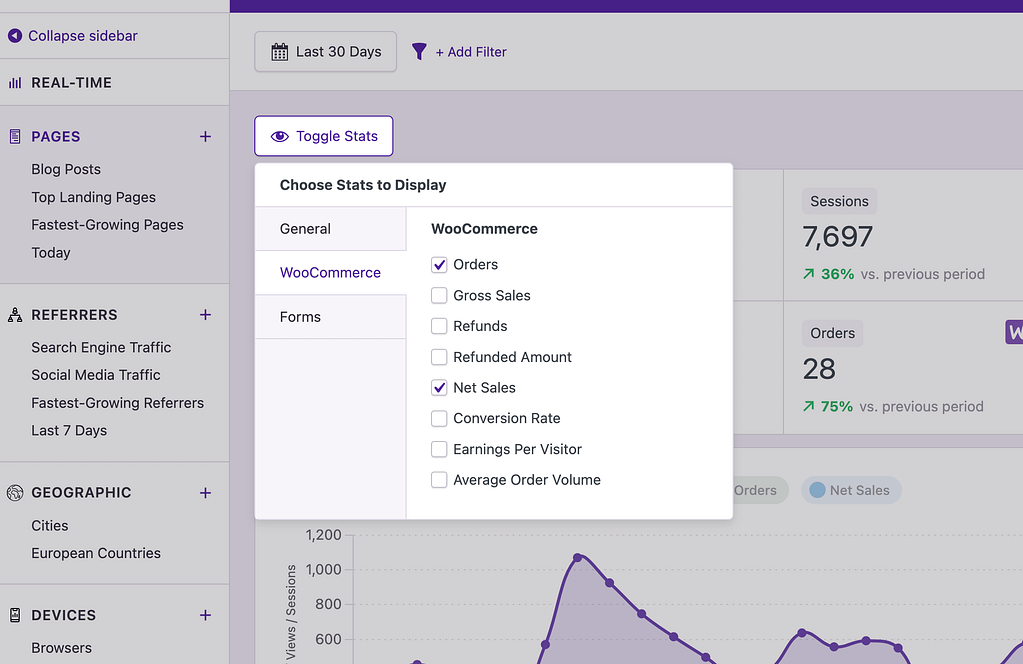This screenshot has width=1023, height=664.
Task: Open the calendar icon in Last 30 Days
Action: 281,51
